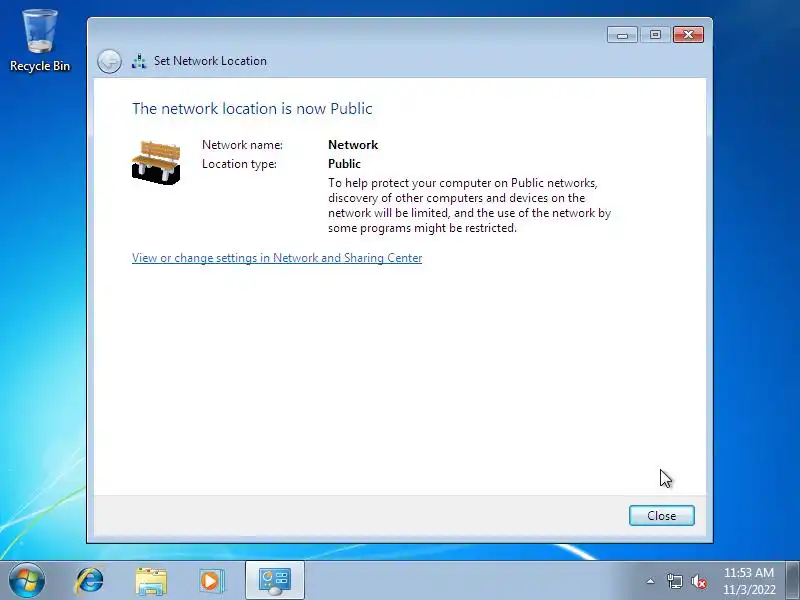Viewport: 800px width, 600px height.
Task: Click the Set Network Location title icon
Action: point(139,61)
